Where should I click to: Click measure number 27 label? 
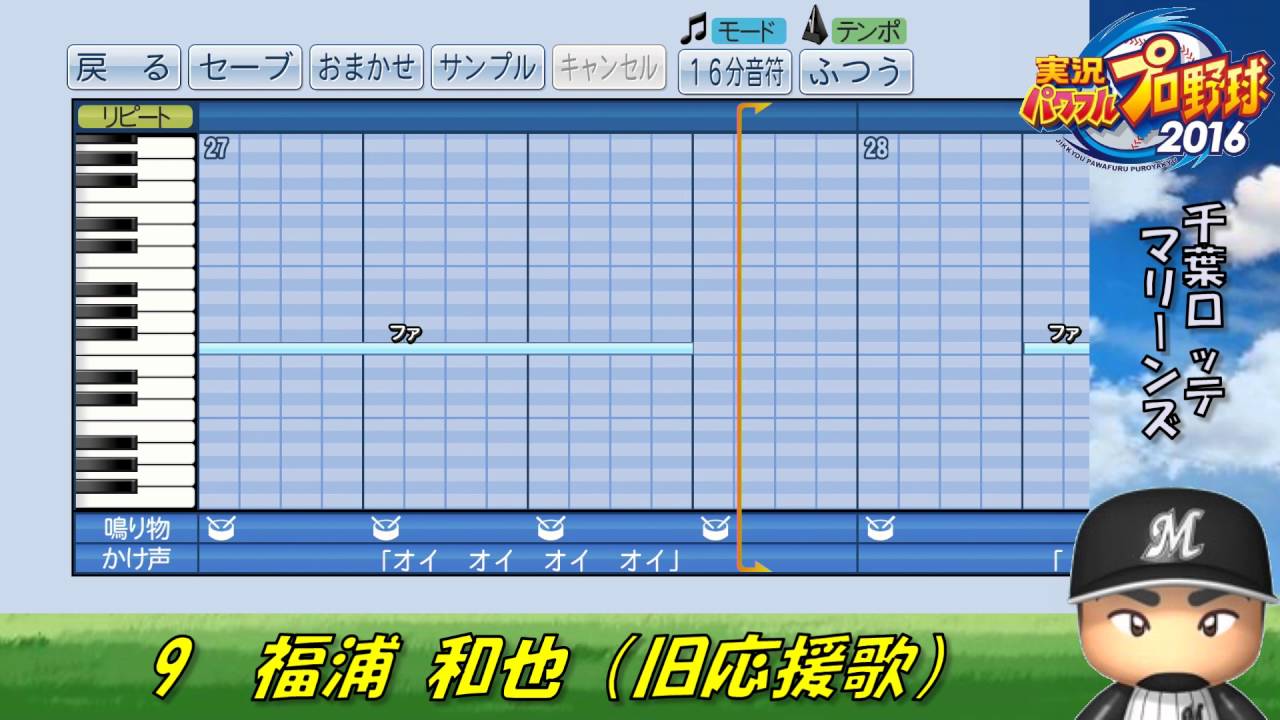tap(216, 149)
